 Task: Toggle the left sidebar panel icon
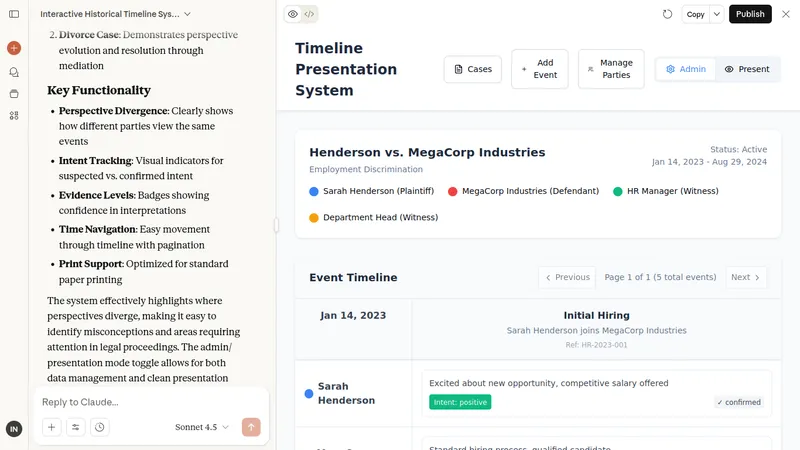14,14
